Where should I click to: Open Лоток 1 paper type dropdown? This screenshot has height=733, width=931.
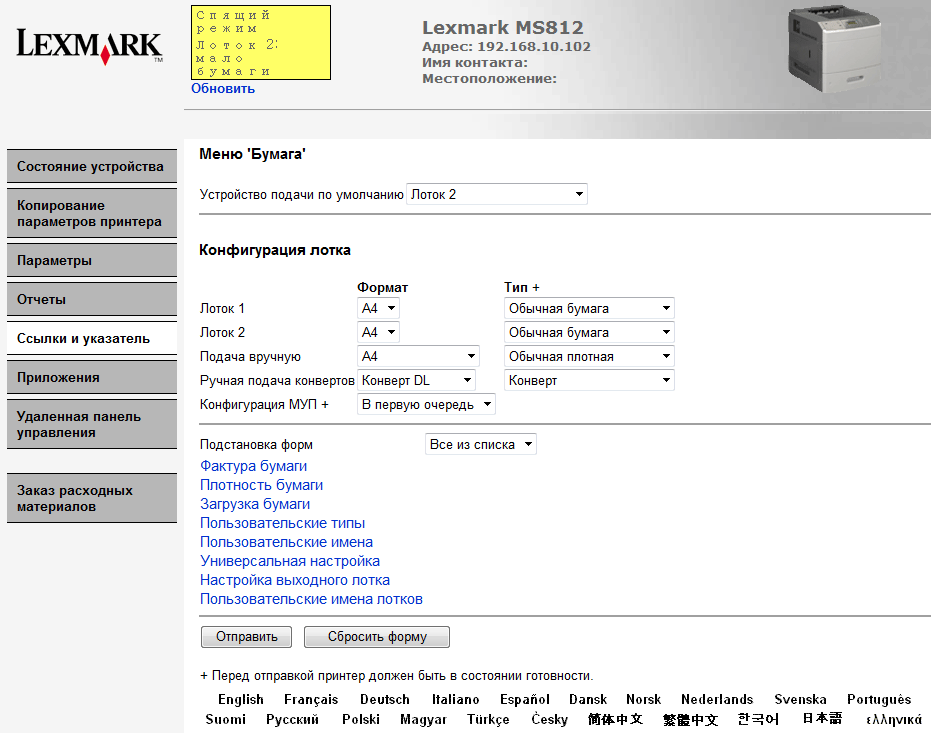(x=589, y=308)
